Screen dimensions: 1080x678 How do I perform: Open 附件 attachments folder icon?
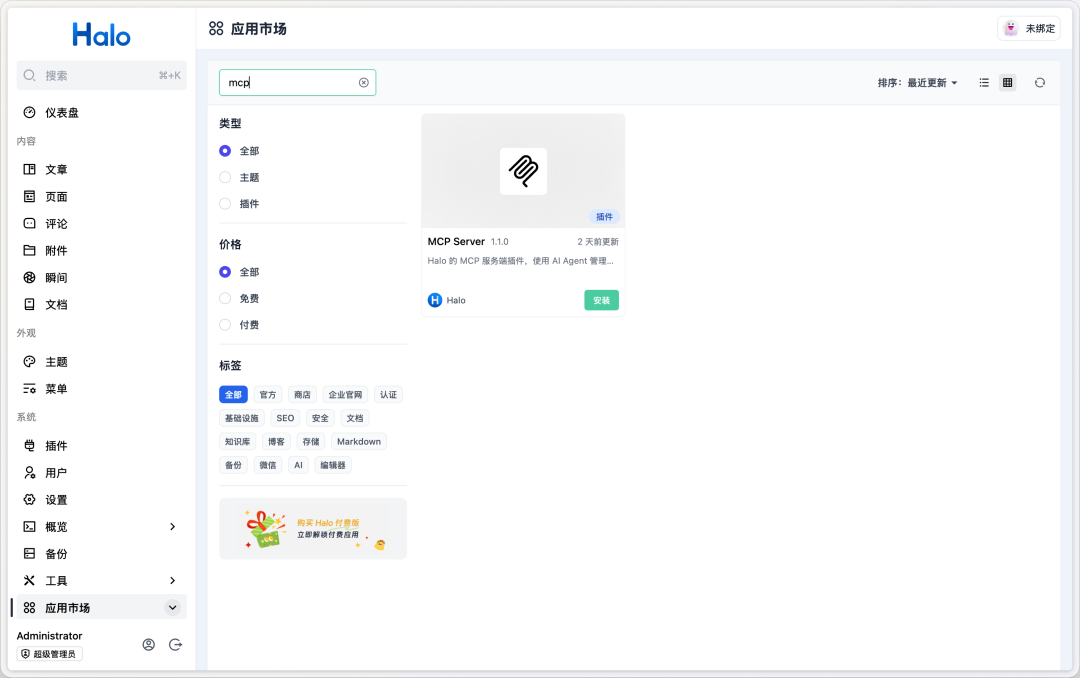pos(30,250)
